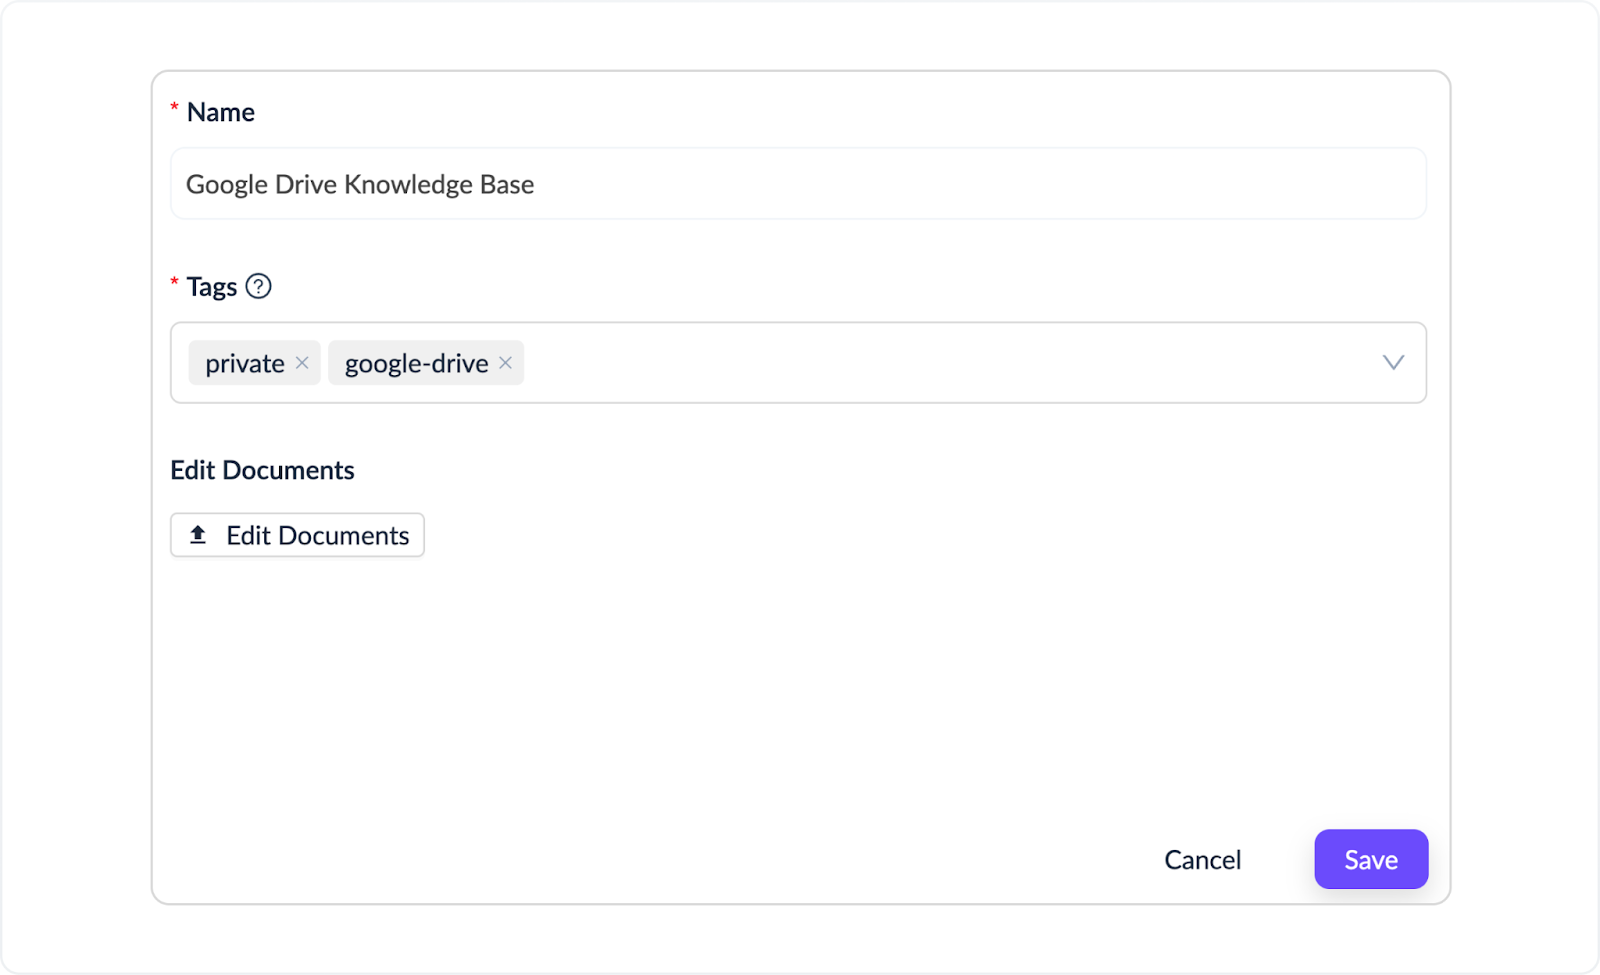Click the google-drive tag chip text

(x=417, y=364)
